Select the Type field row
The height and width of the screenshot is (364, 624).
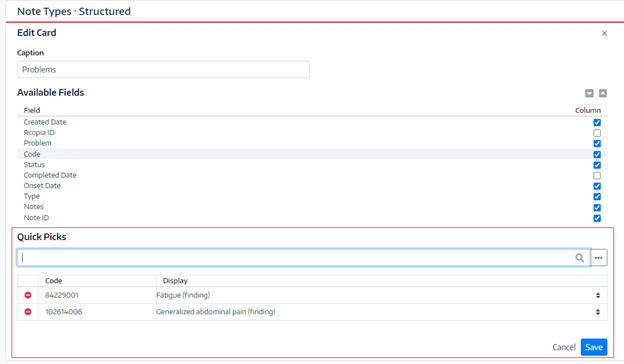(312, 197)
